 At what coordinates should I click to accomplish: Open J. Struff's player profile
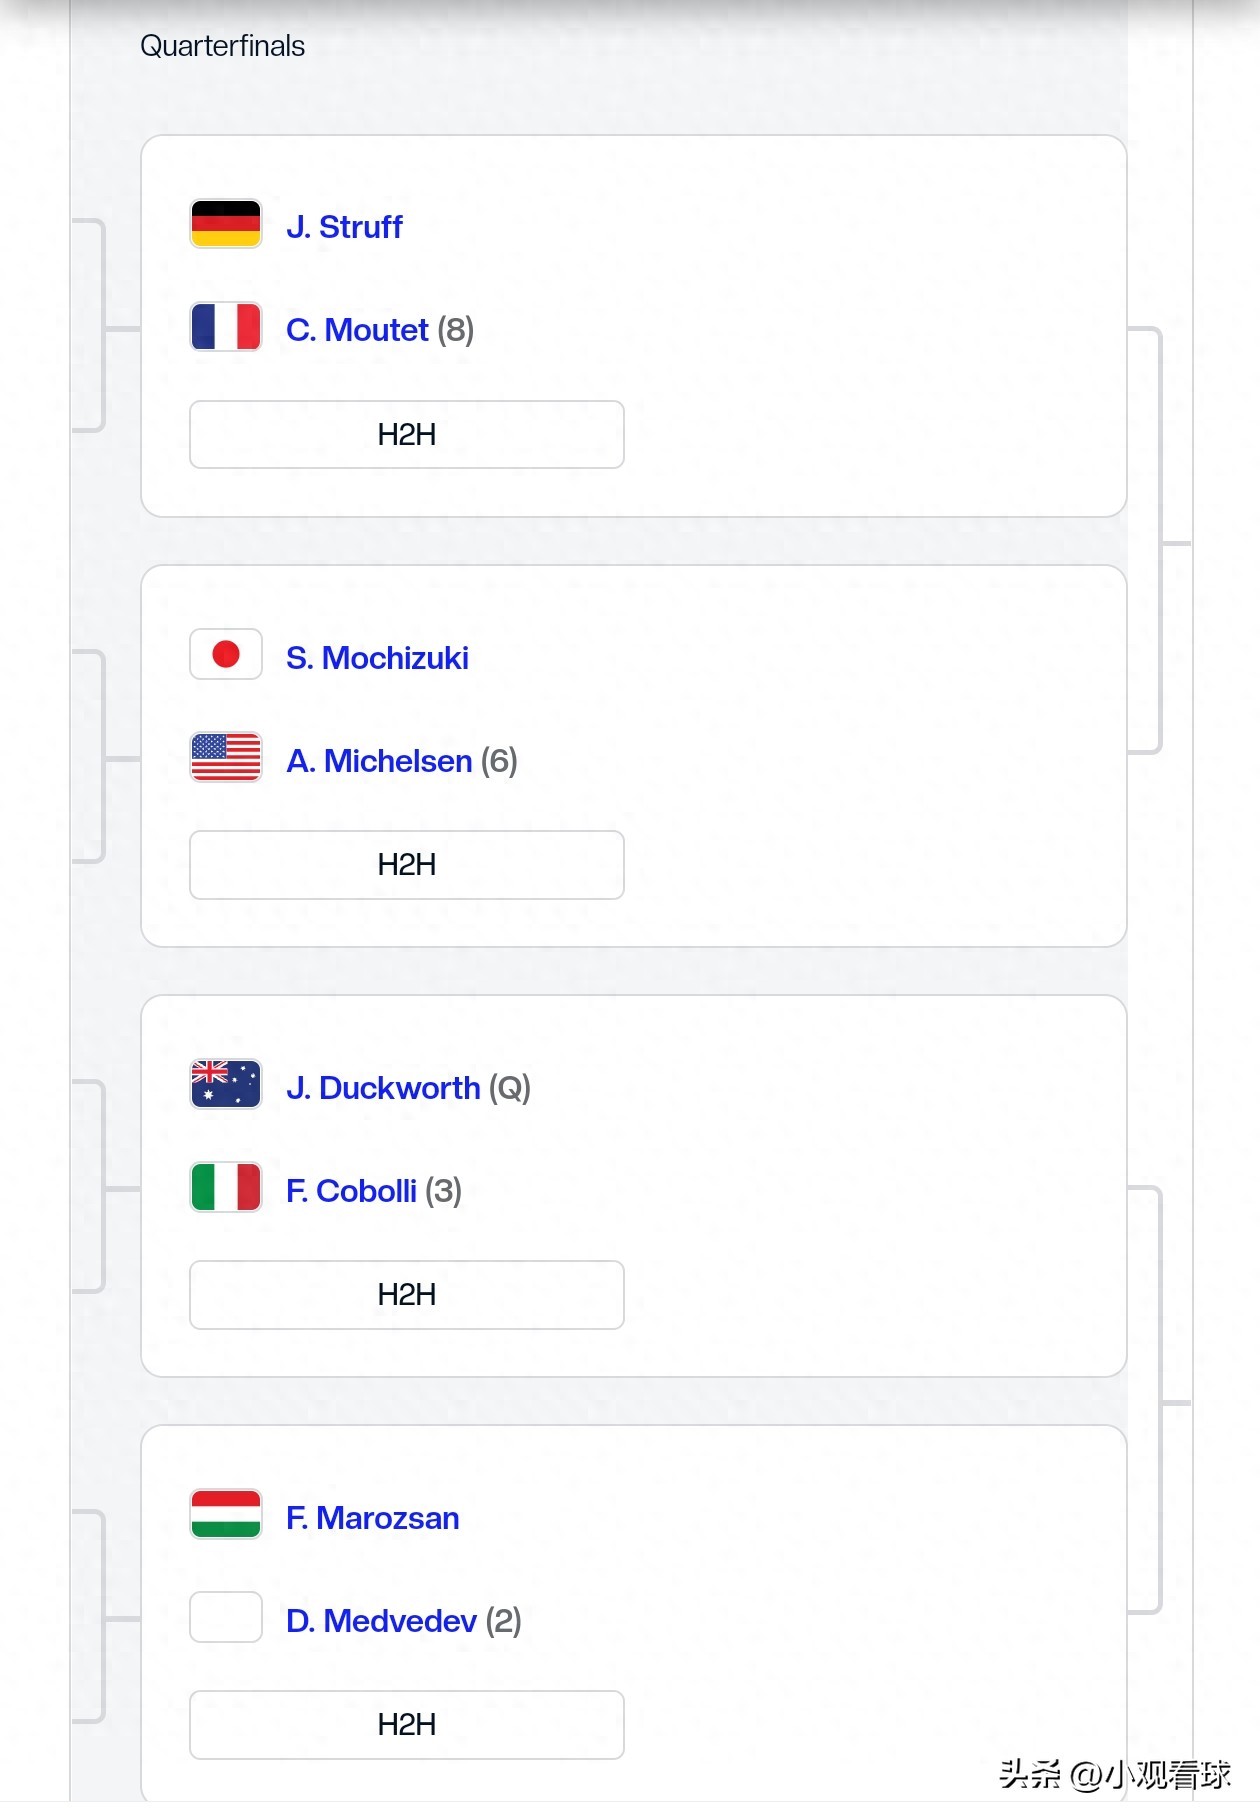point(344,227)
